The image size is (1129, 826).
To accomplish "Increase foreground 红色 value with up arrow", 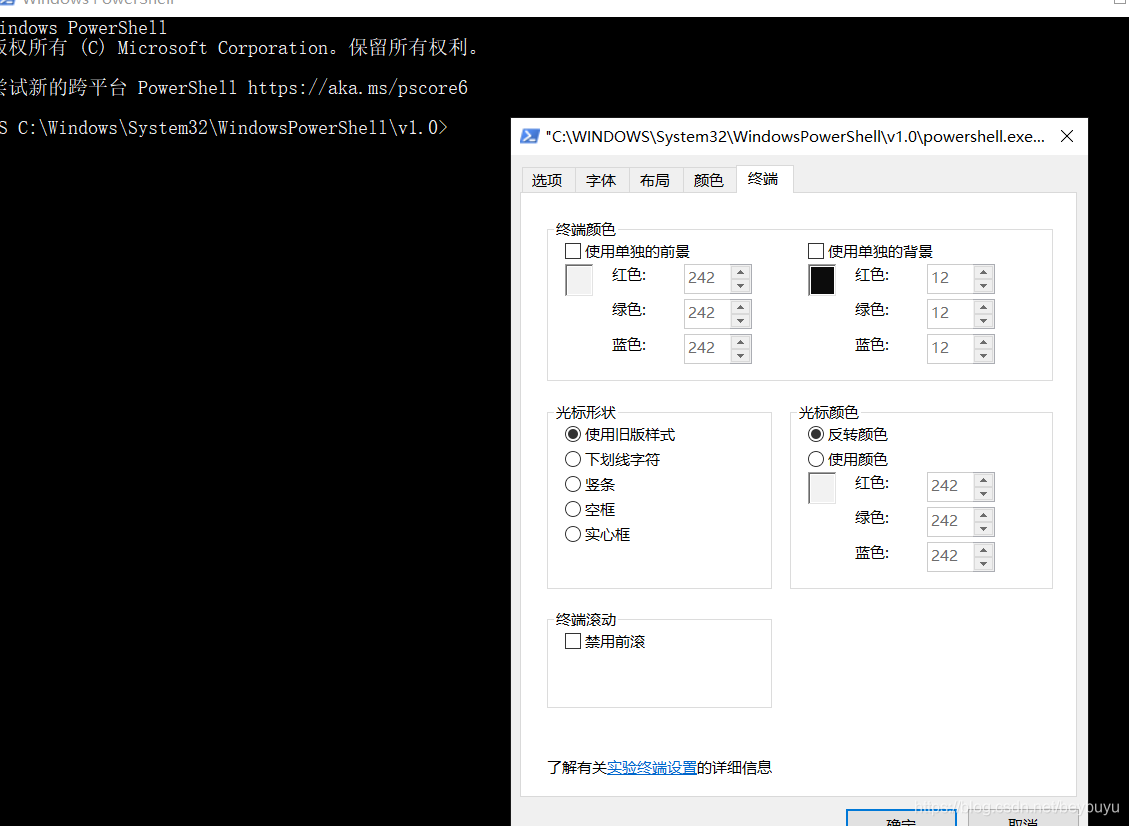I will coord(740,271).
